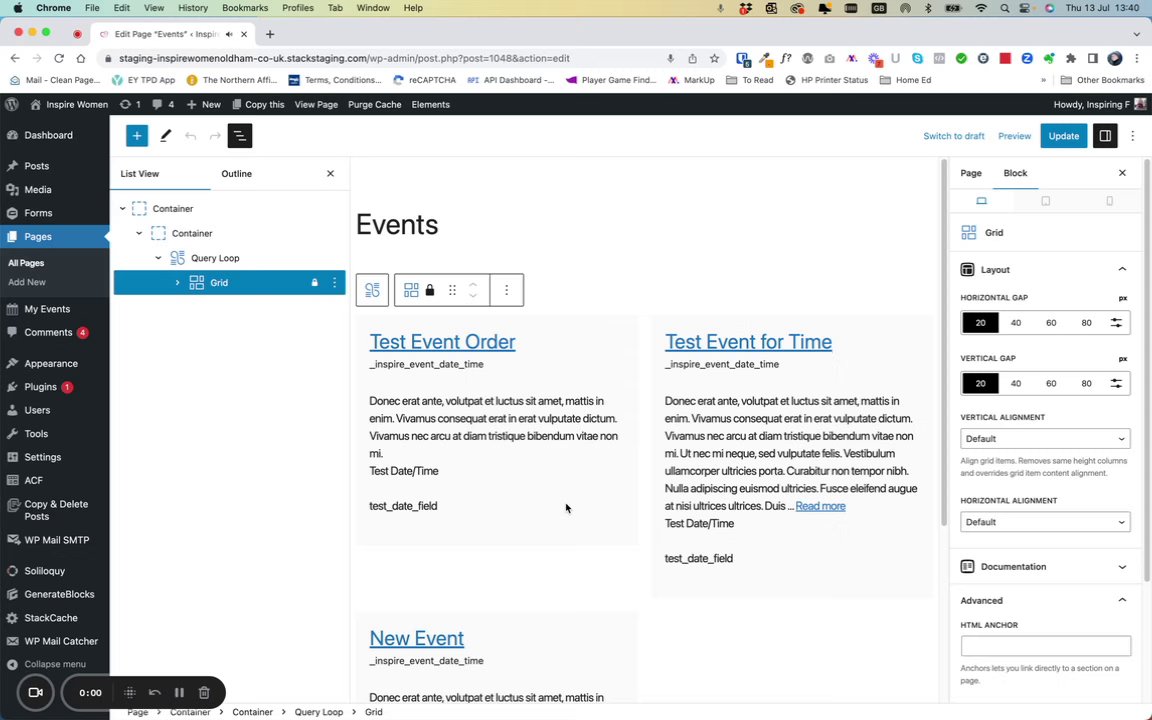Restart recording using the undo arrow

154,692
